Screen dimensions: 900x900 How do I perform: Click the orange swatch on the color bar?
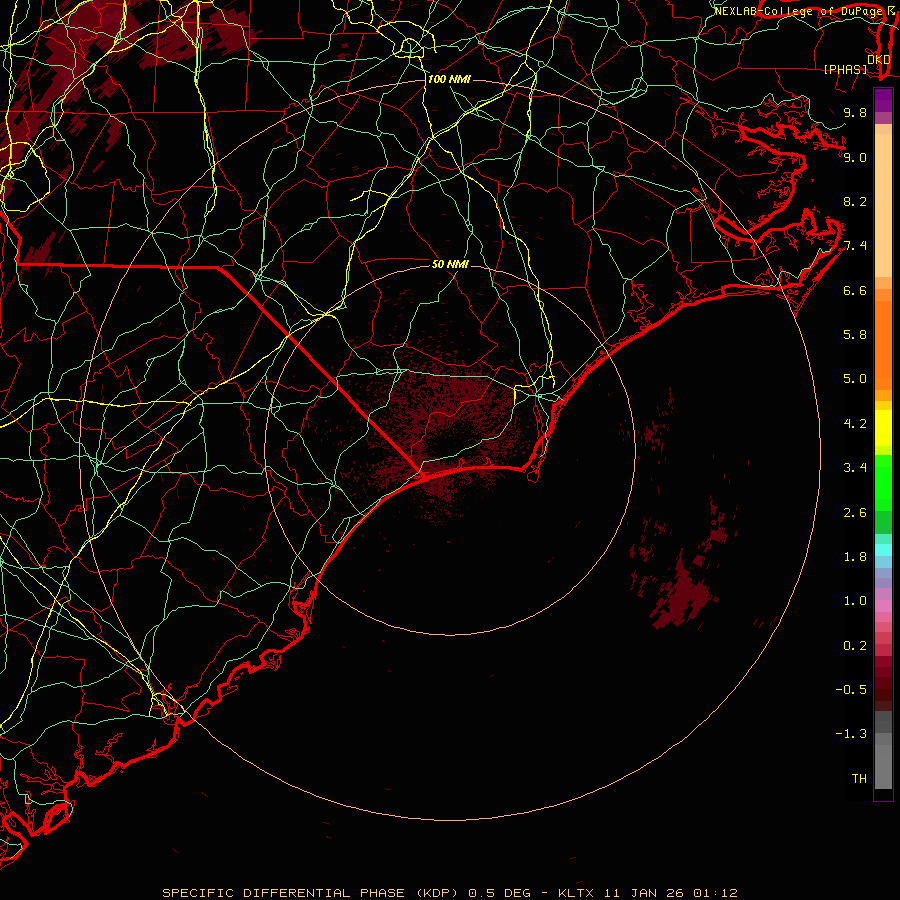point(883,346)
